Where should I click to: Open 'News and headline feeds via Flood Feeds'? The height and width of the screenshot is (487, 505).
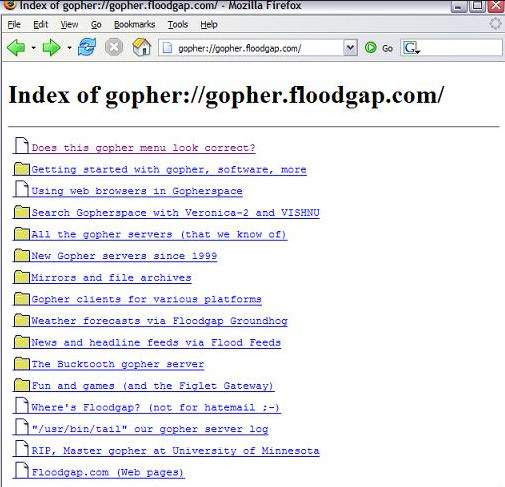(156, 343)
